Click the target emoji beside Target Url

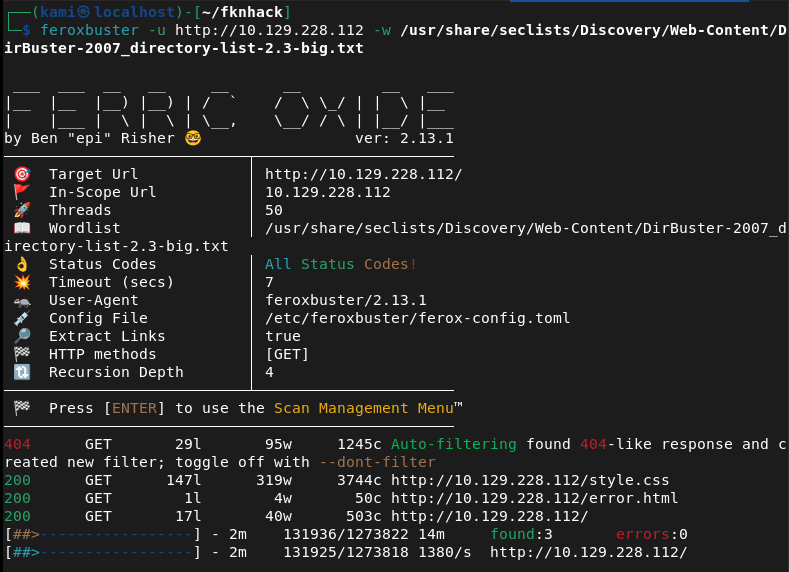tap(22, 174)
